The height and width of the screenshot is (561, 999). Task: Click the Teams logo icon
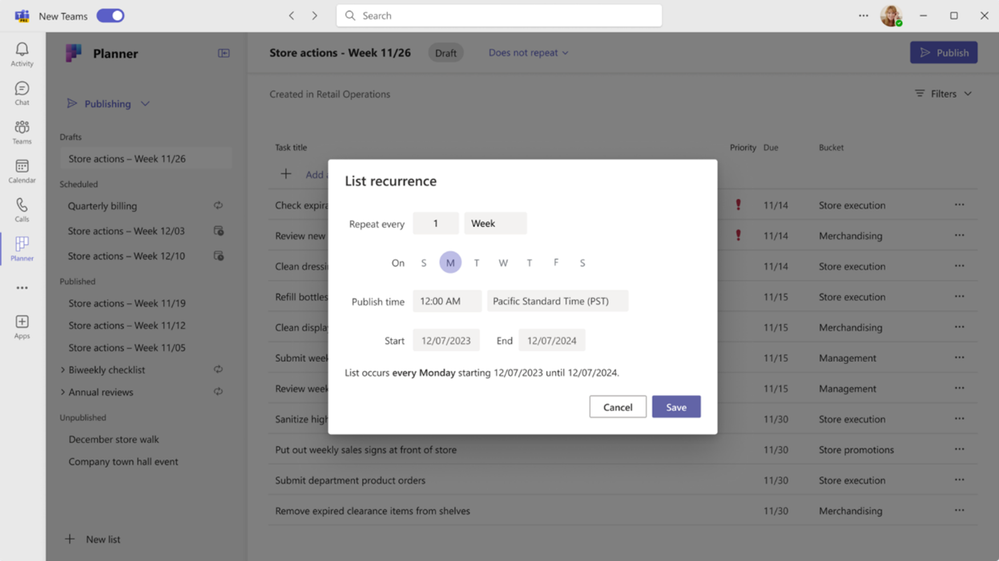pos(22,16)
